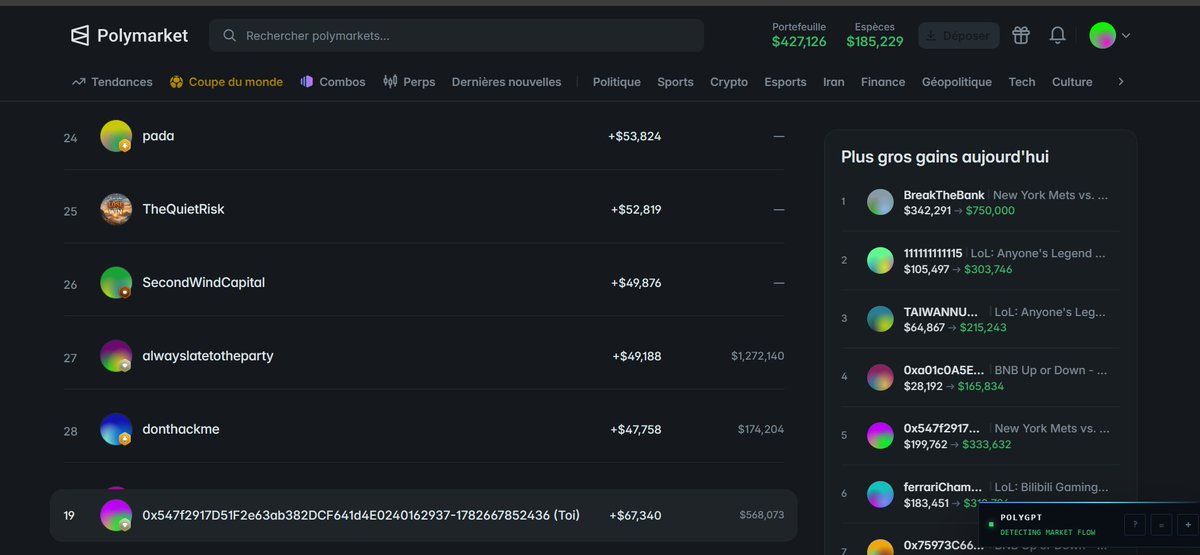Open the Espèces $185,229 balance

pos(875,35)
